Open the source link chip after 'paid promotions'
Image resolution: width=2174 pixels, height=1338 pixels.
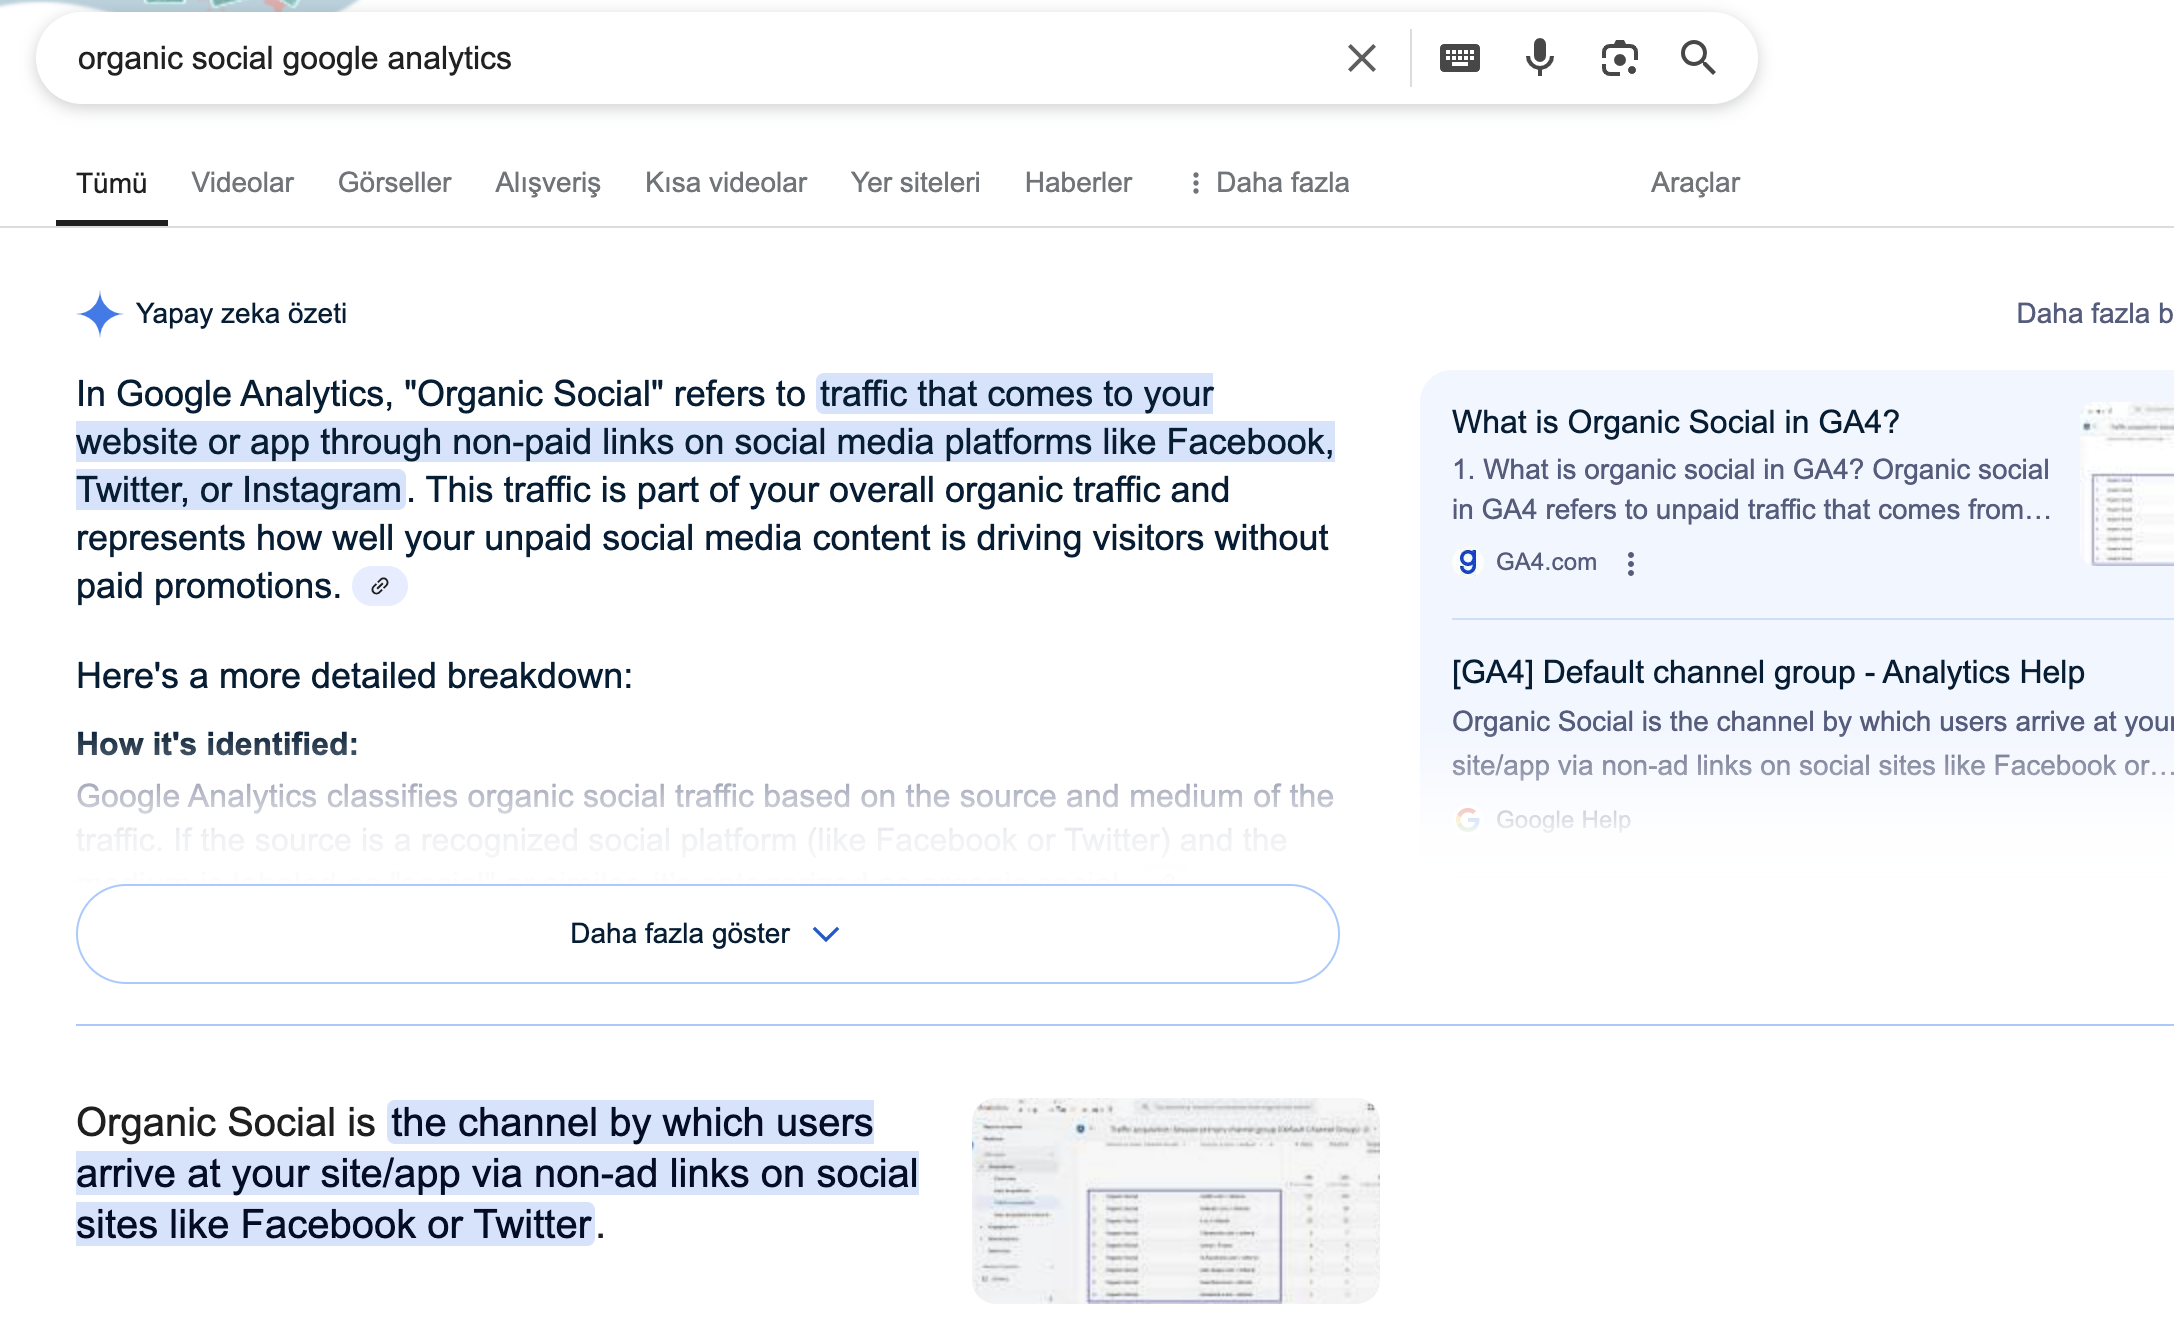click(x=379, y=586)
